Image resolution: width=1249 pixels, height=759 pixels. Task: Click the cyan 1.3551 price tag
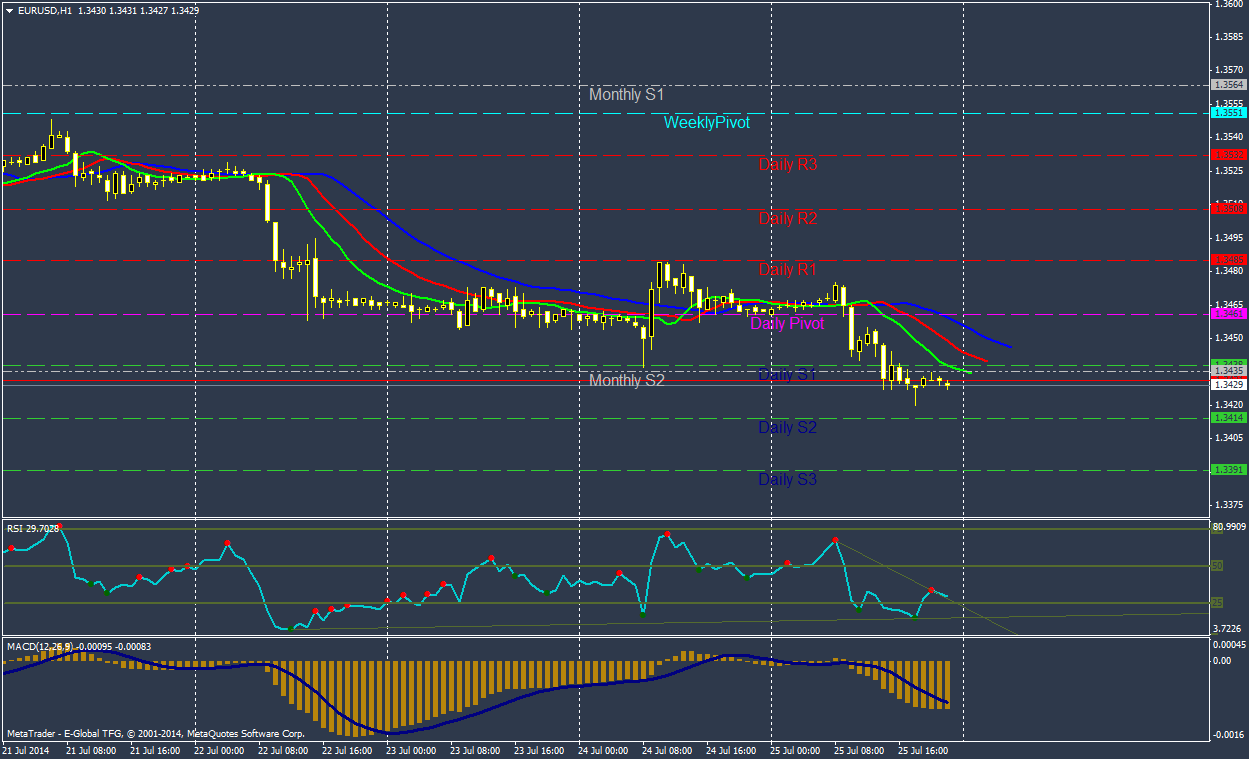[1227, 114]
